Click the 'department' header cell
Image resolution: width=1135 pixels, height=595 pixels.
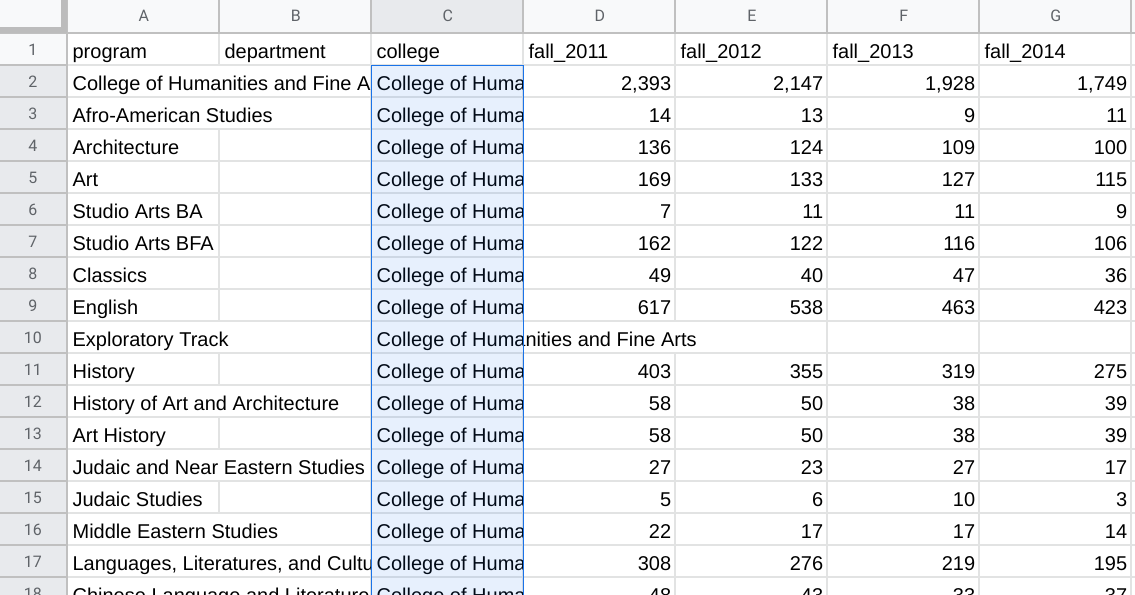pyautogui.click(x=294, y=51)
